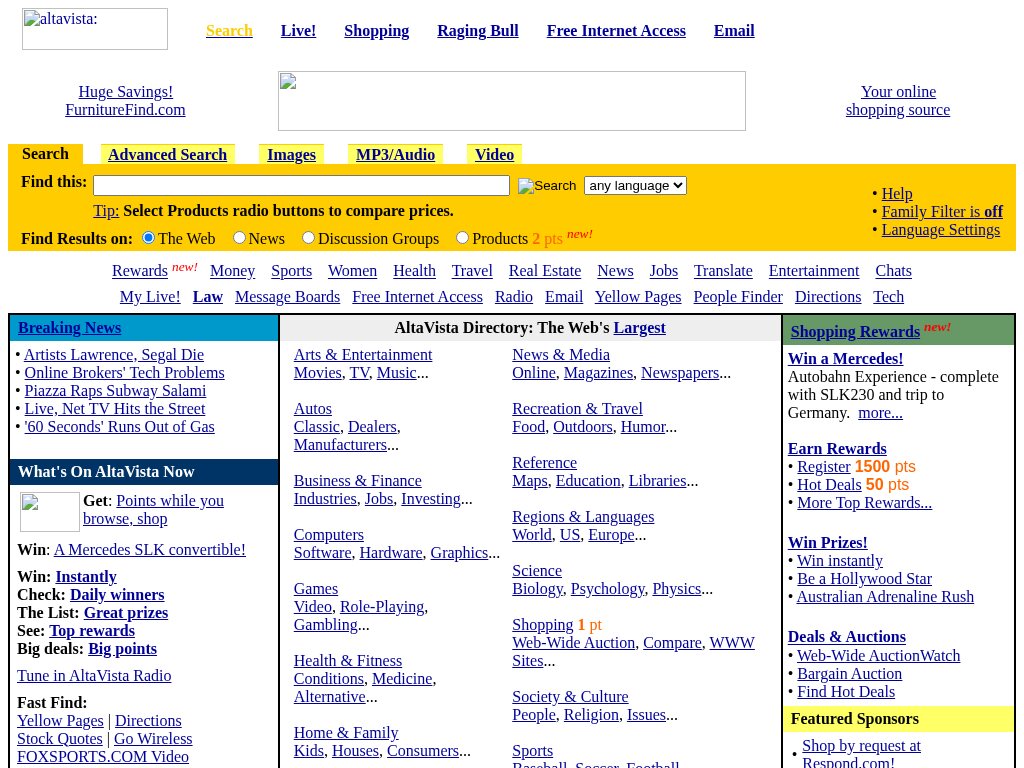The width and height of the screenshot is (1024, 768).
Task: Open the Stock Quotes link
Action: [x=59, y=739]
